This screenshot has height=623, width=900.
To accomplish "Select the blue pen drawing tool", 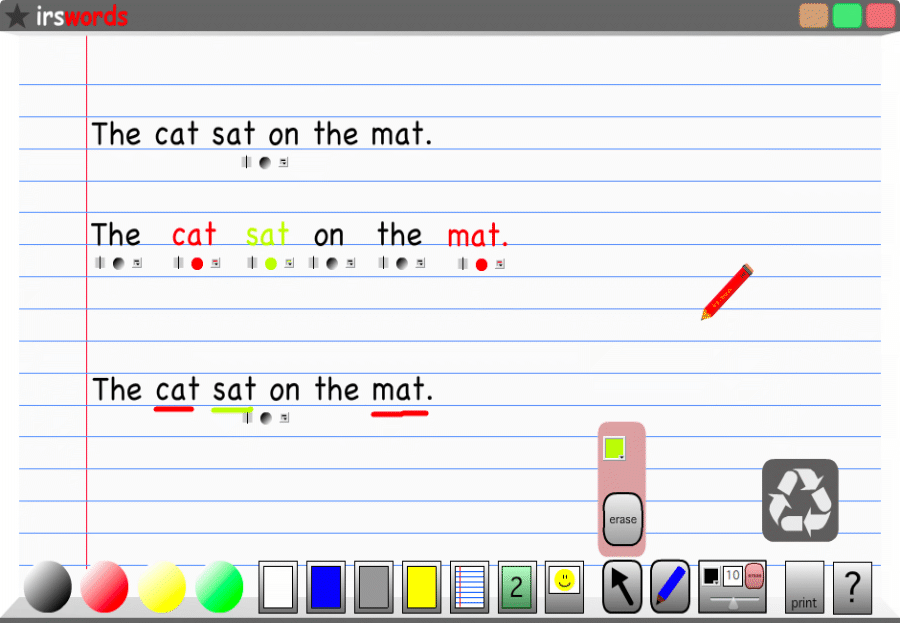I will point(670,586).
